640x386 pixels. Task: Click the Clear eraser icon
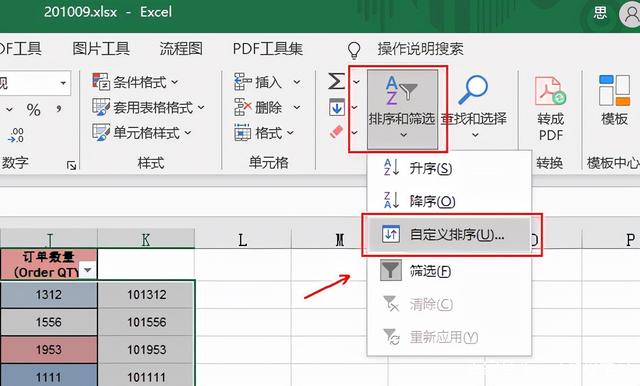click(x=337, y=132)
